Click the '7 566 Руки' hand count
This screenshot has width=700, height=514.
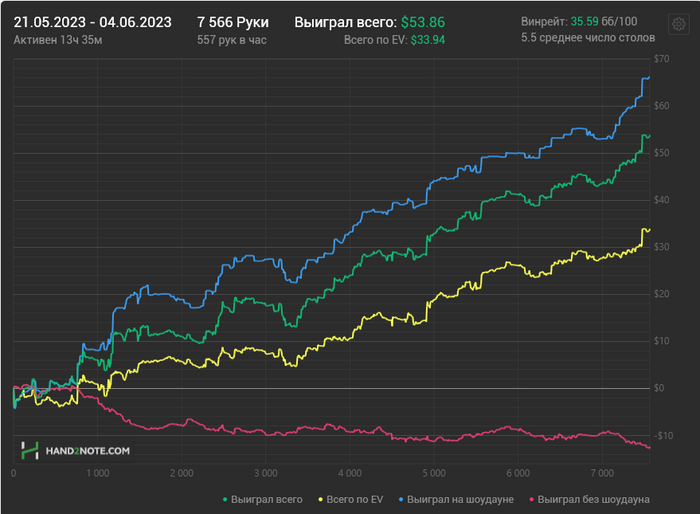pos(233,22)
